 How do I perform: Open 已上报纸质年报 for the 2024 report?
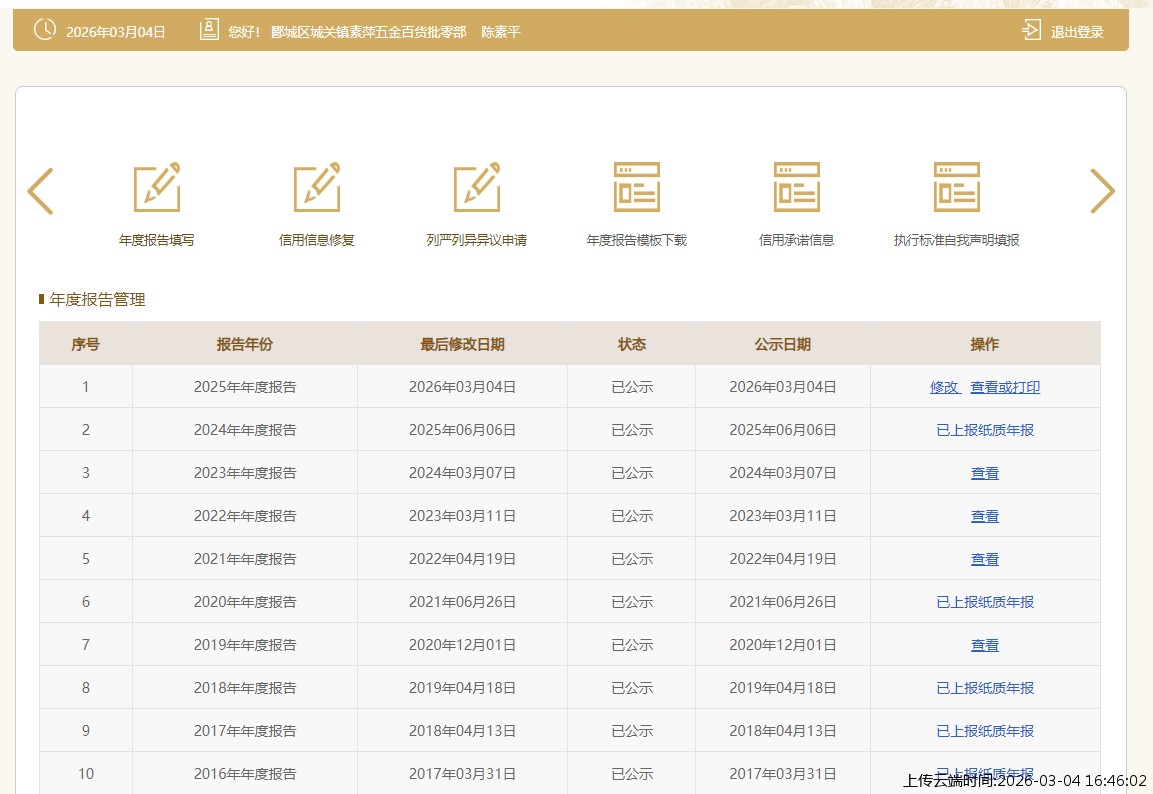(985, 430)
